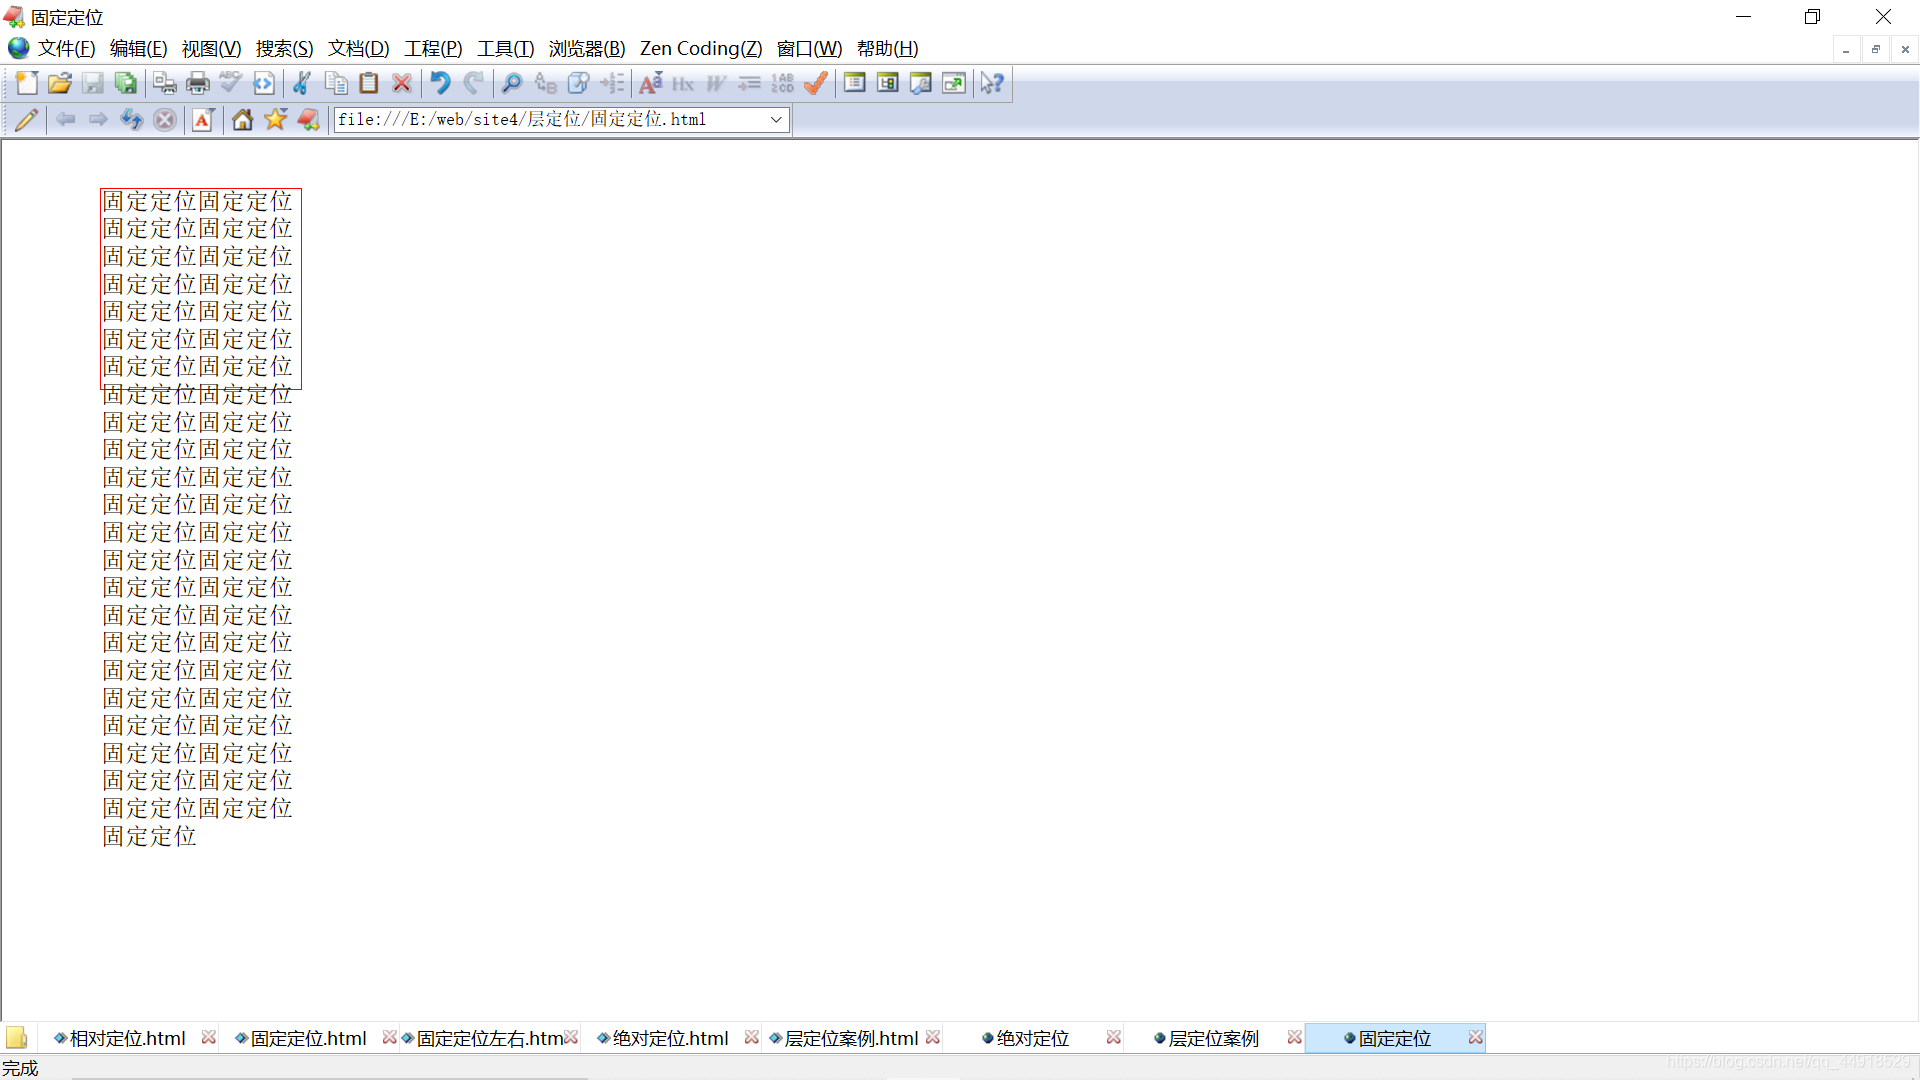Click the Print icon
This screenshot has height=1080, width=1920.
(x=198, y=84)
